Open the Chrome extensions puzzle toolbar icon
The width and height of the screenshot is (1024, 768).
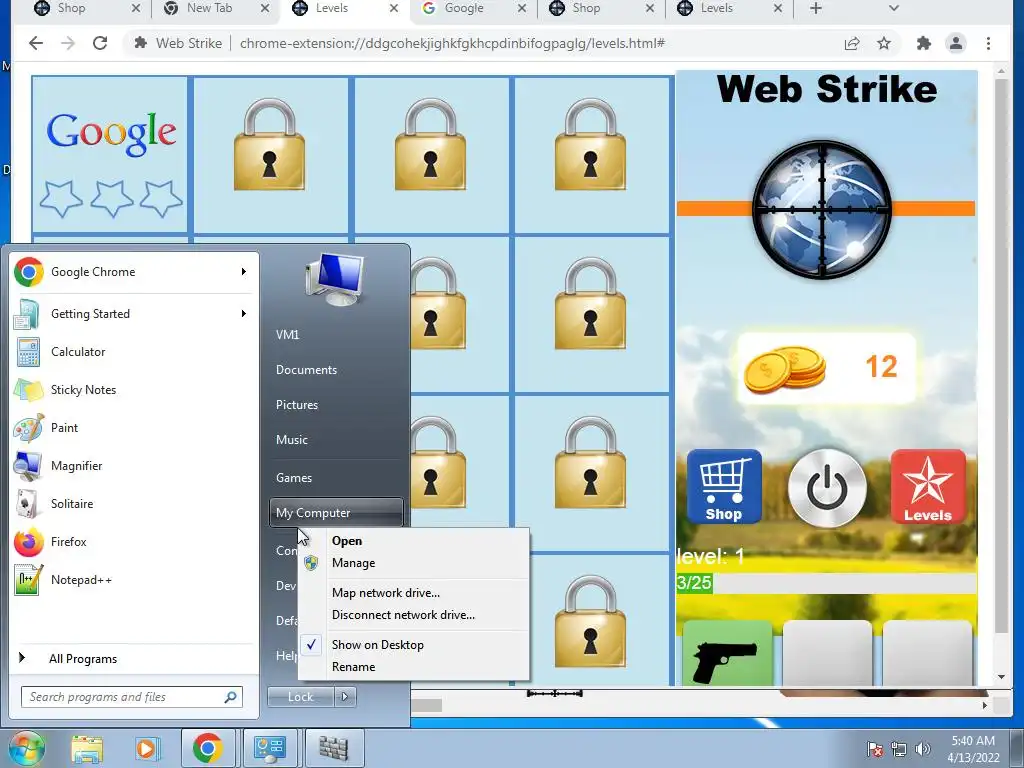click(x=923, y=43)
